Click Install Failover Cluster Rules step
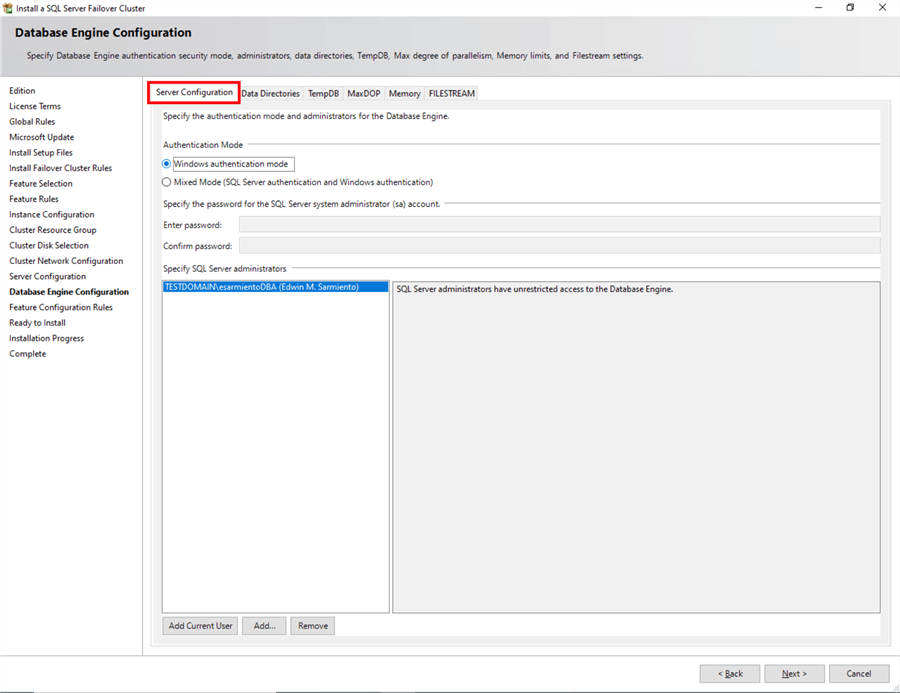The height and width of the screenshot is (693, 900). 61,168
